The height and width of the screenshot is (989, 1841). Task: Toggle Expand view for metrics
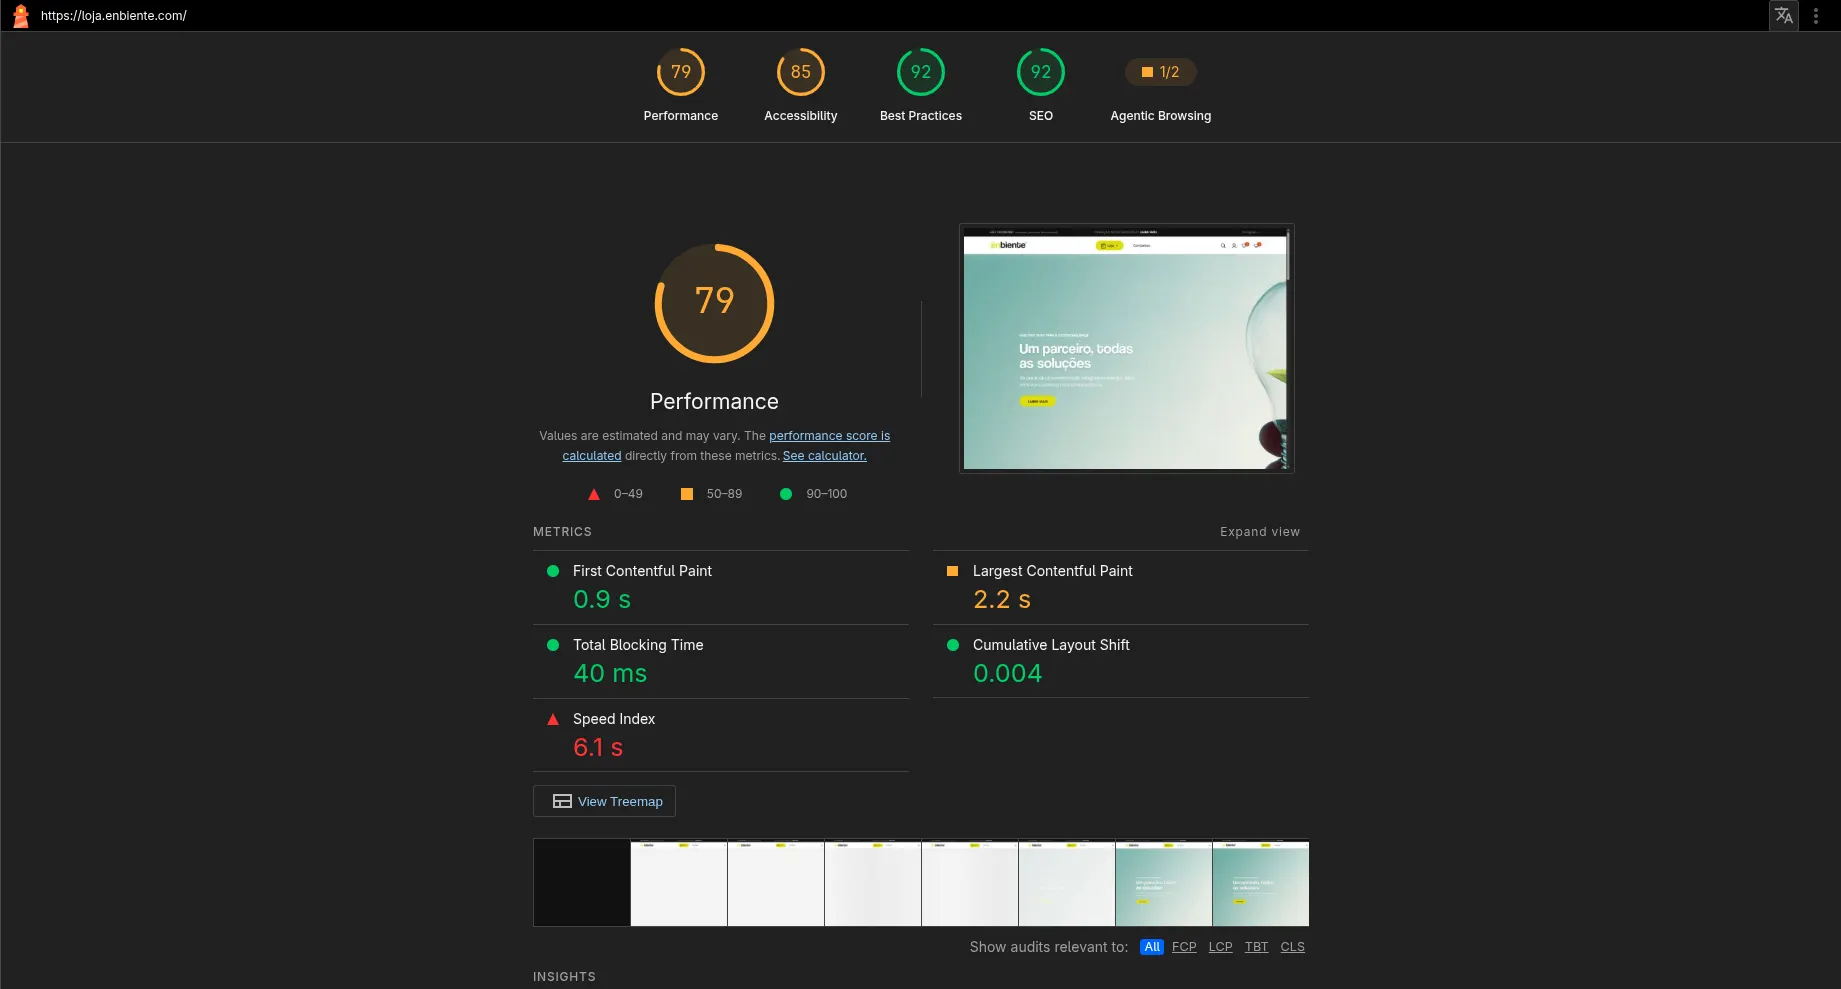pos(1260,532)
